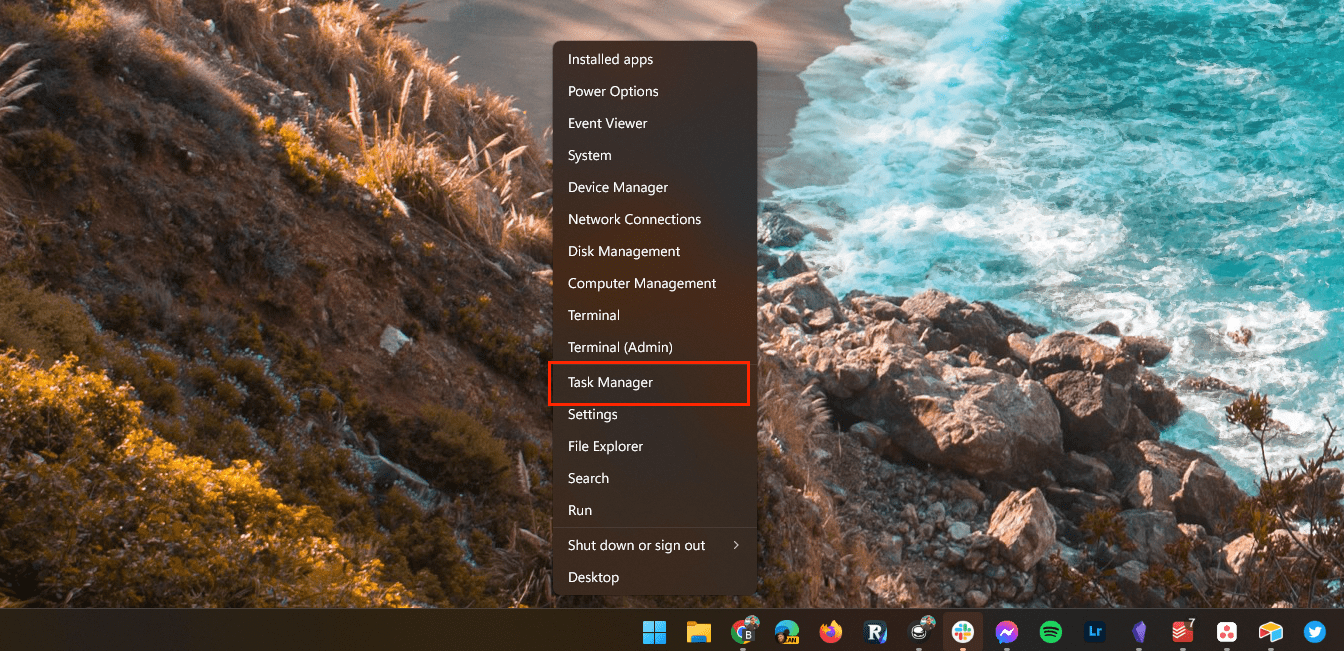1344x651 pixels.
Task: Launch Terminal (Admin)
Action: tap(654, 347)
